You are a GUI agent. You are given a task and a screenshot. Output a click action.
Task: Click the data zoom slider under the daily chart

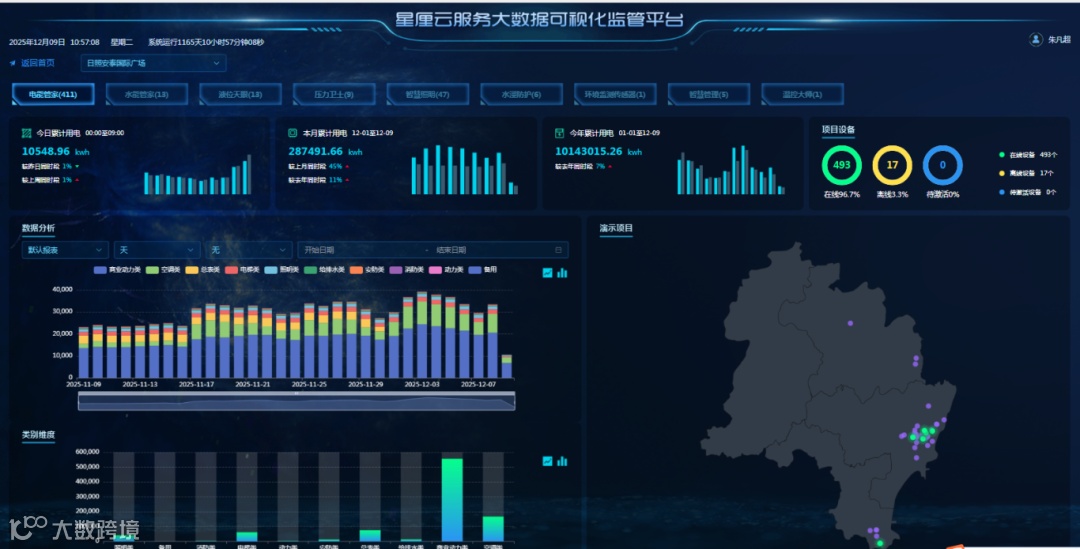297,402
